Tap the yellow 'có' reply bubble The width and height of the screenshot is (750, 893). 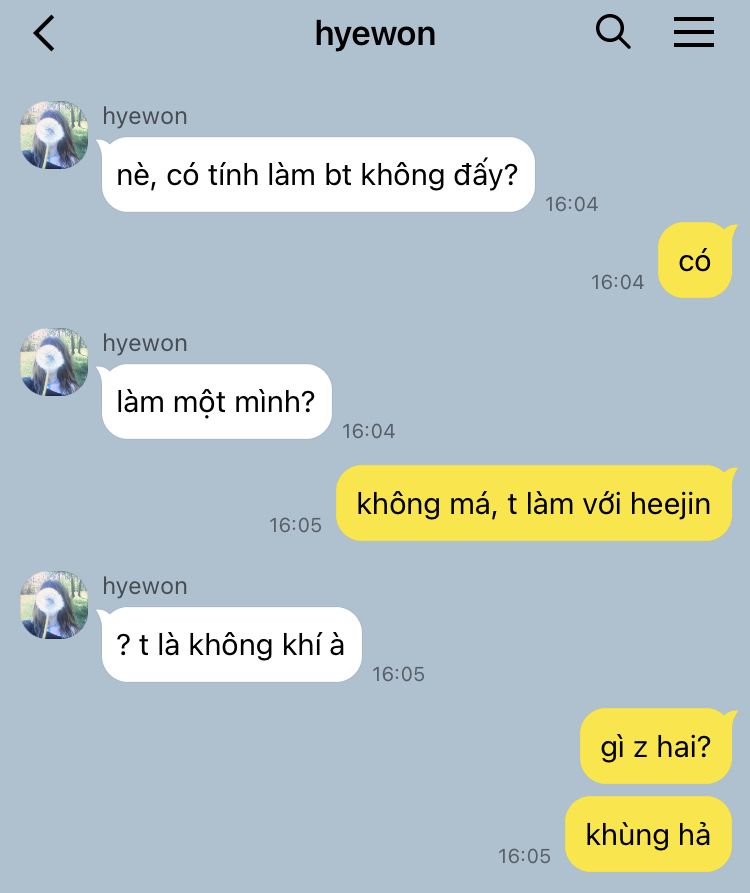[695, 260]
